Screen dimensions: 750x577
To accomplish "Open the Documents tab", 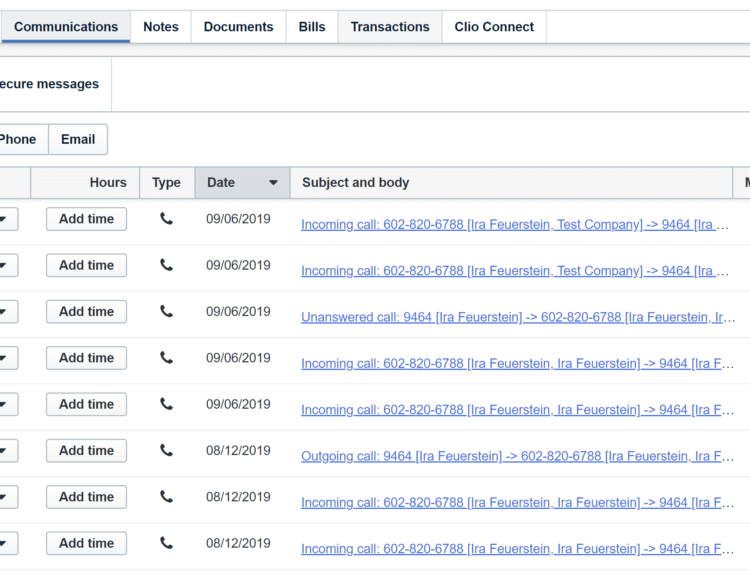I will pyautogui.click(x=238, y=27).
